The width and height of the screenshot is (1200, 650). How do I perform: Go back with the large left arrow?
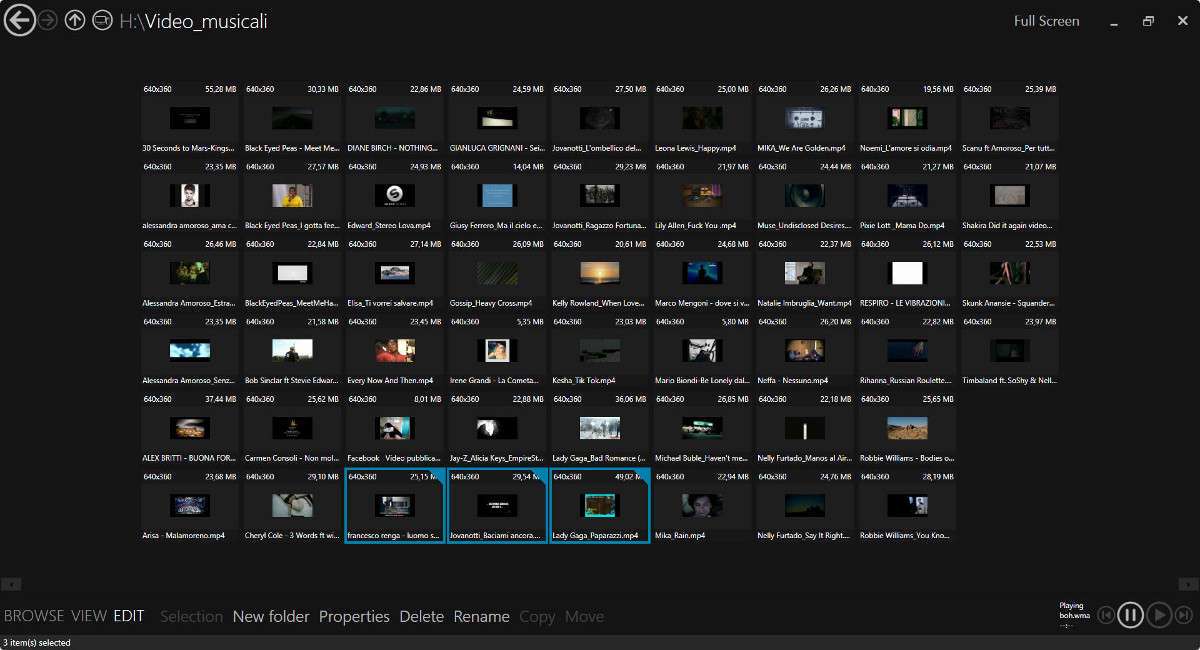[x=19, y=20]
